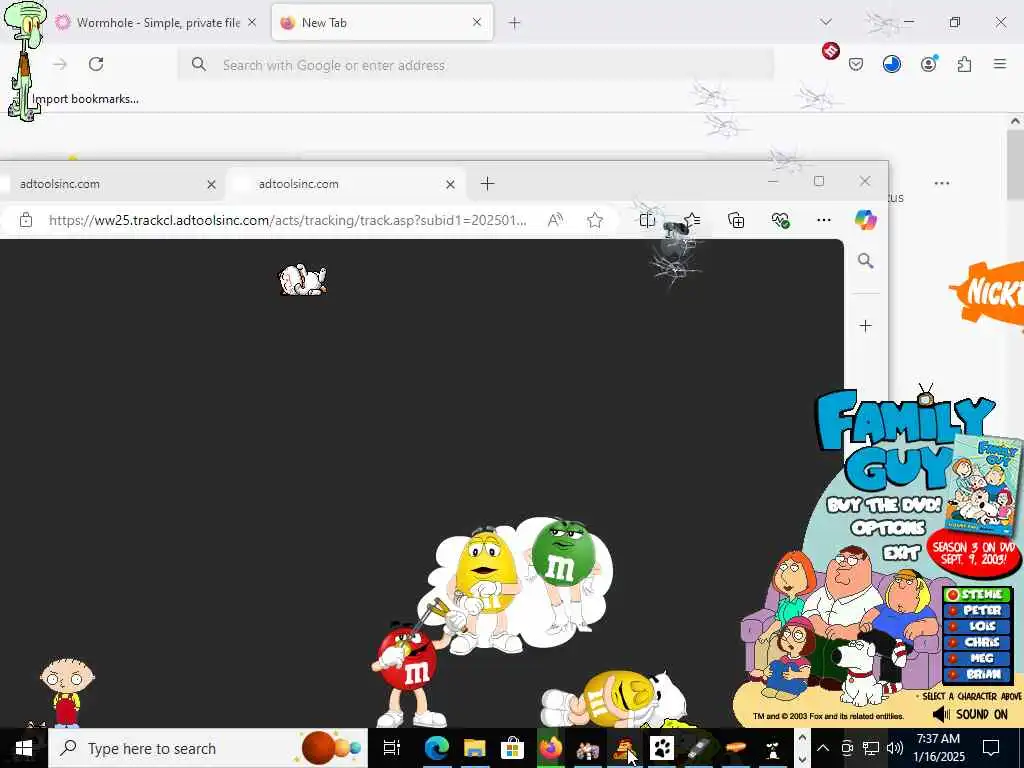The image size is (1024, 768).
Task: Open a new tab in Edge
Action: [487, 184]
